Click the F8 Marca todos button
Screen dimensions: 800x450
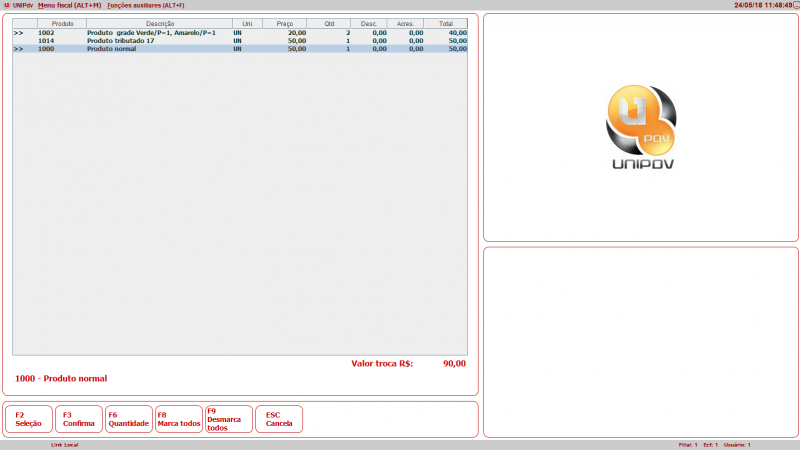179,419
